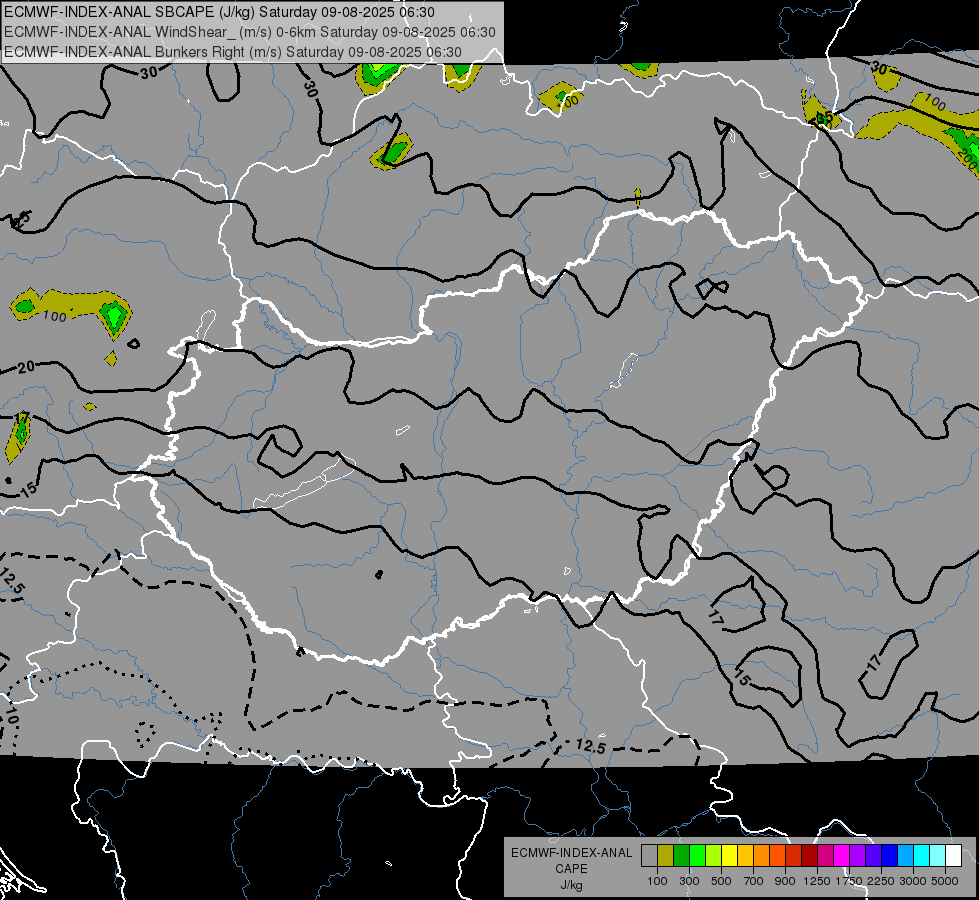The width and height of the screenshot is (979, 900).
Task: Select the '12.5' dashed contour label on the left edge
Action: [11, 581]
